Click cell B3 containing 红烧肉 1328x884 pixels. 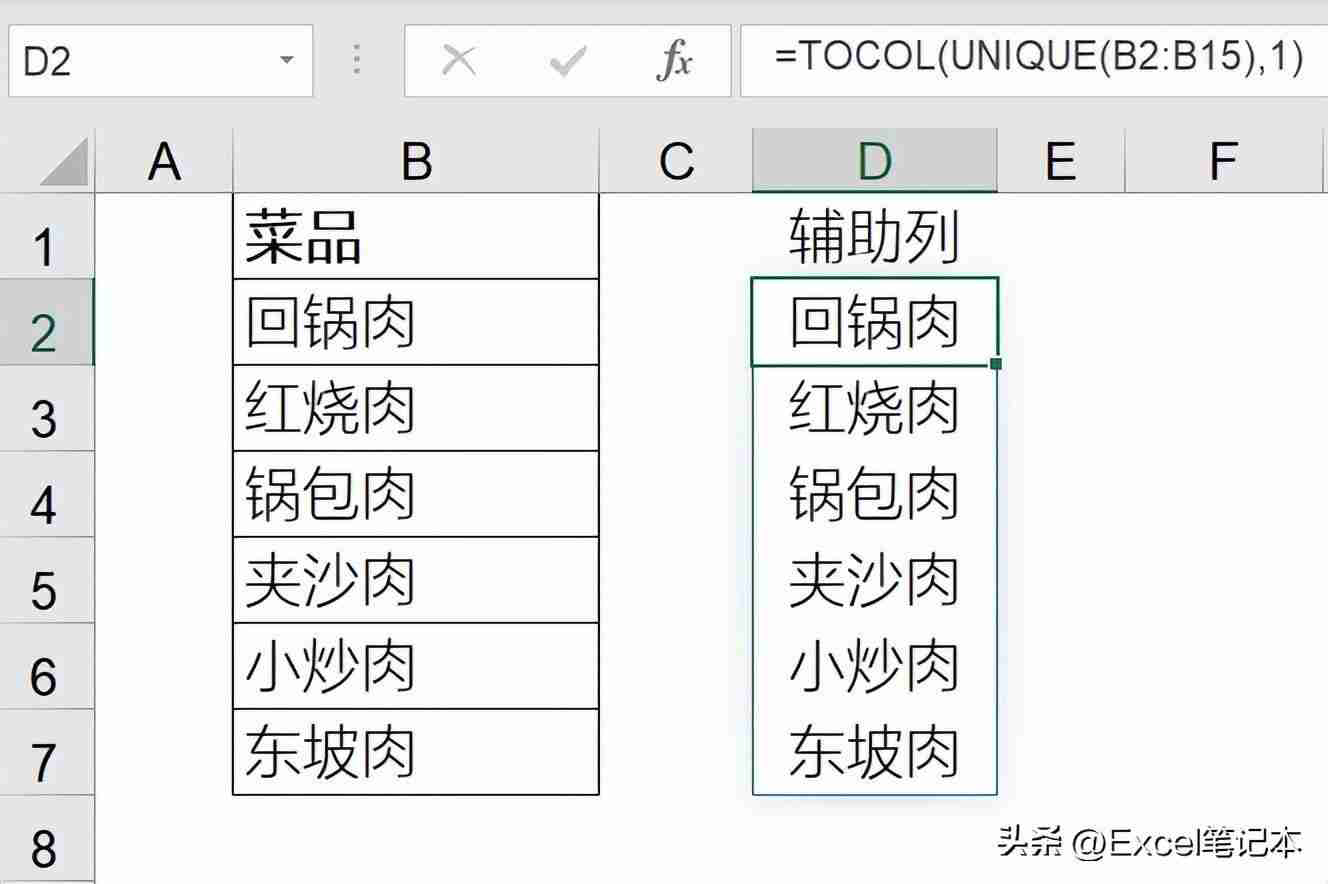(x=416, y=408)
